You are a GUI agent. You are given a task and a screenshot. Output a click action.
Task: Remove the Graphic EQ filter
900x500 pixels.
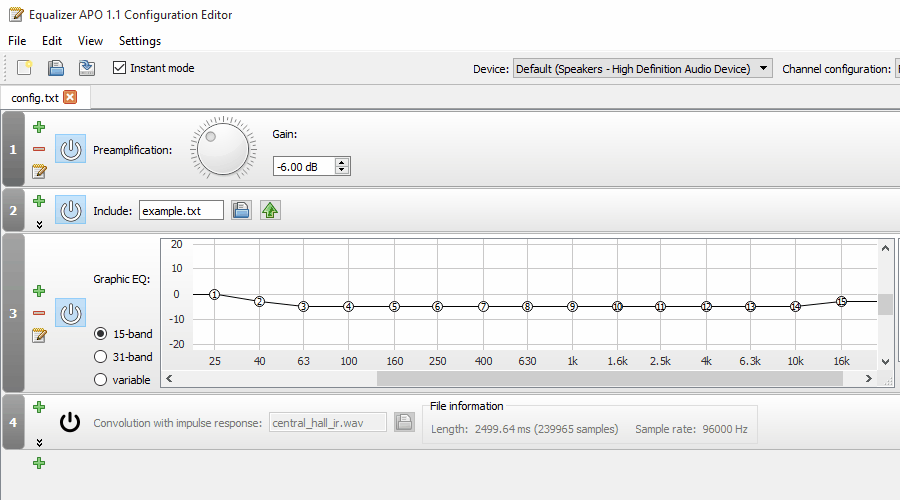point(39,313)
